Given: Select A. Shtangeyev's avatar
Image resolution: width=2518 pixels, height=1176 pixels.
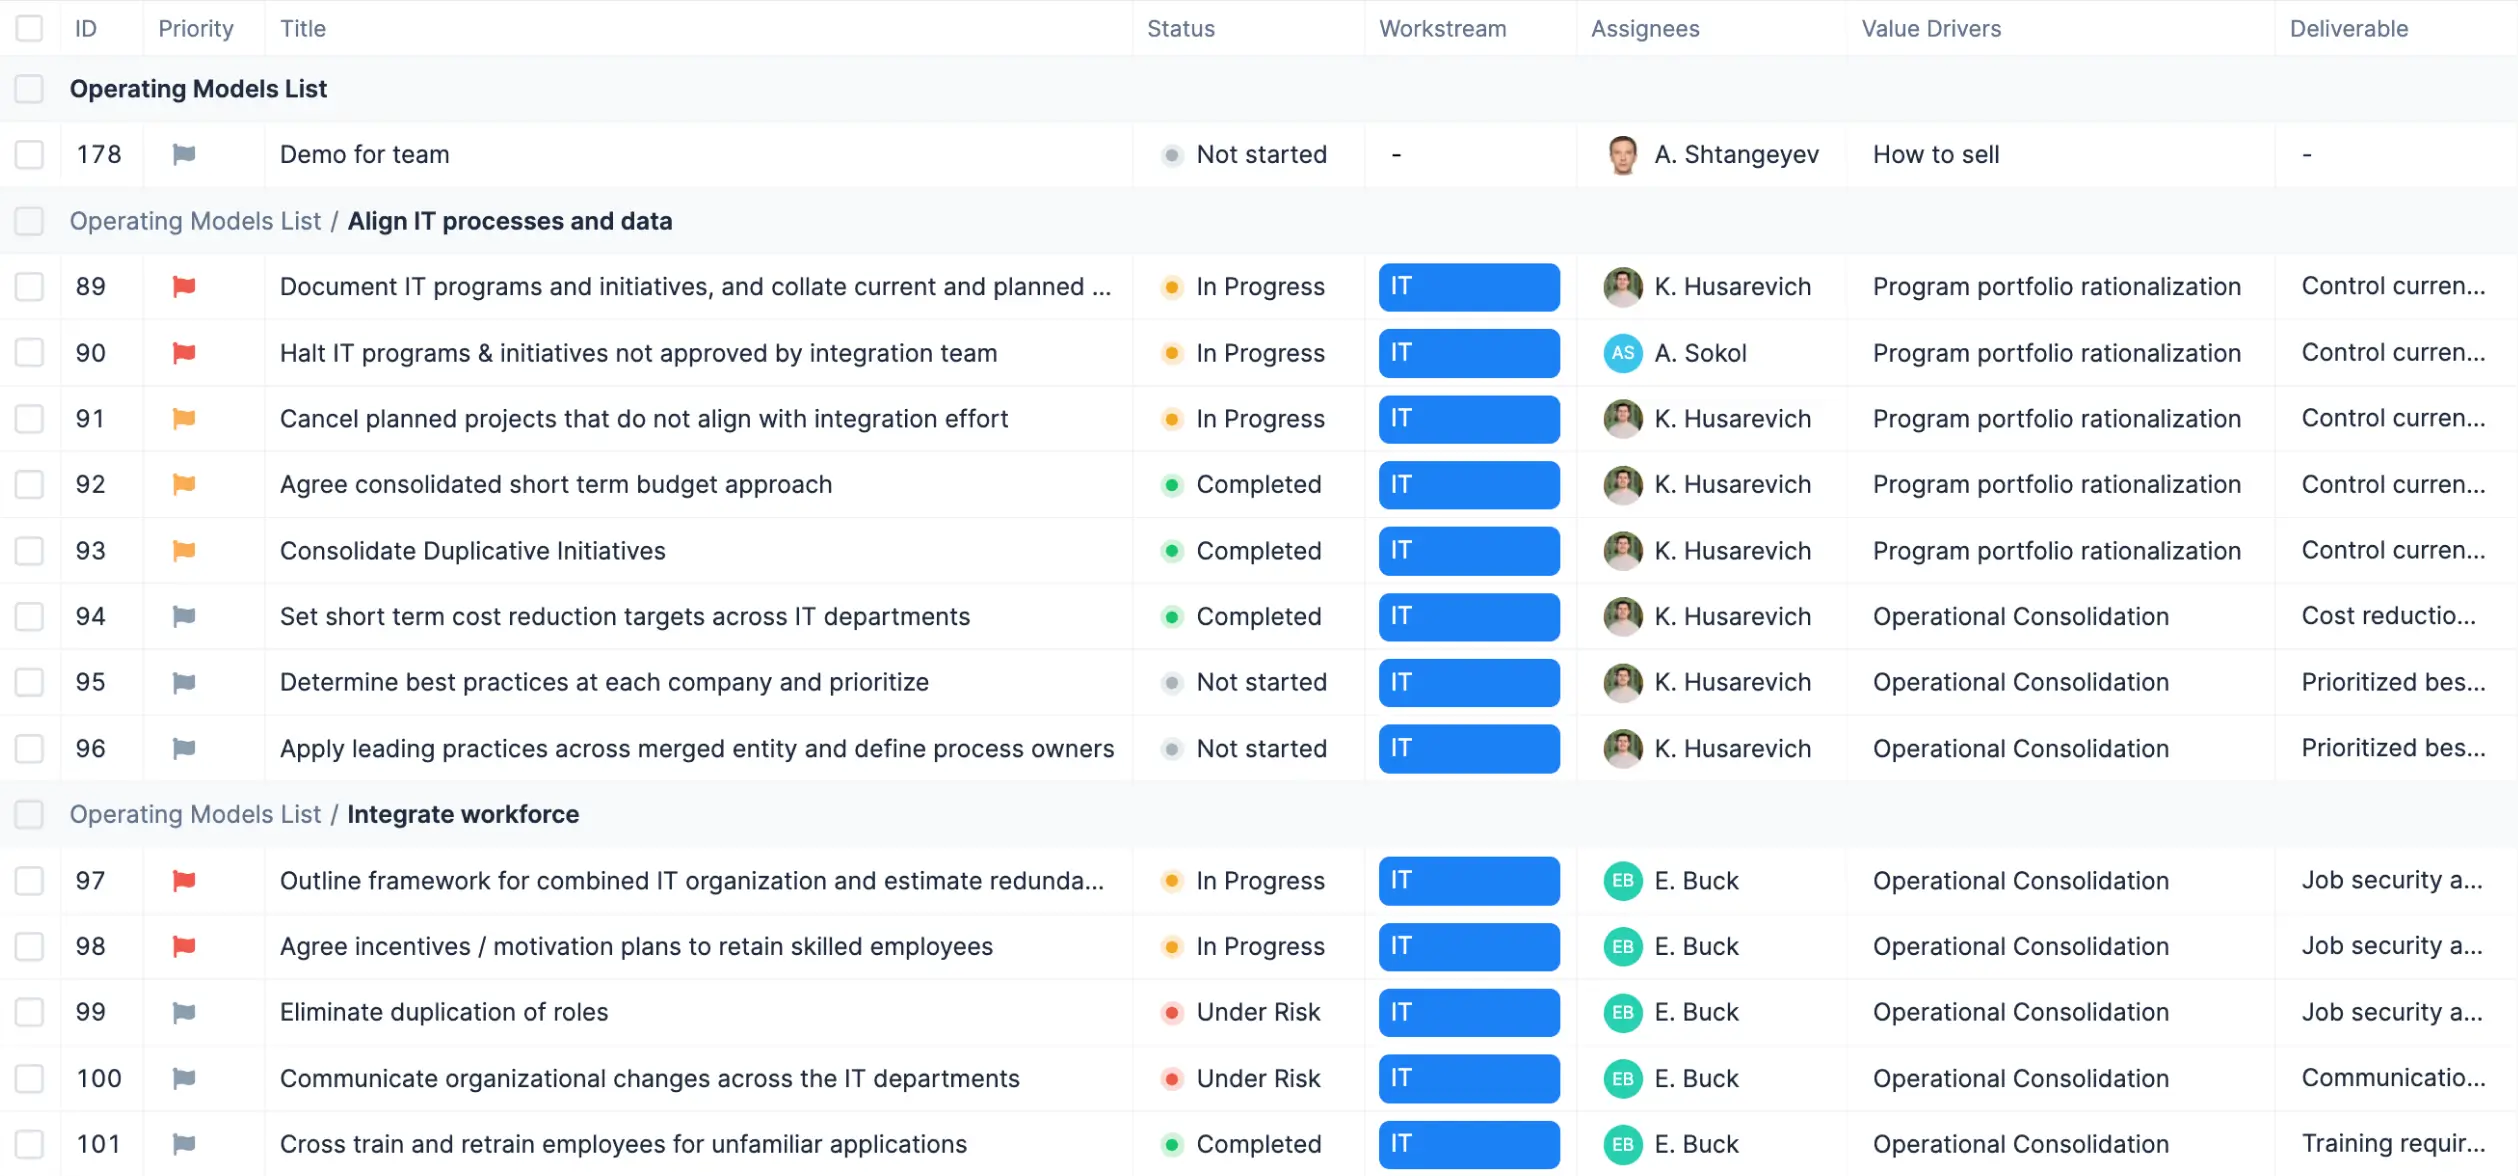Looking at the screenshot, I should [1622, 155].
